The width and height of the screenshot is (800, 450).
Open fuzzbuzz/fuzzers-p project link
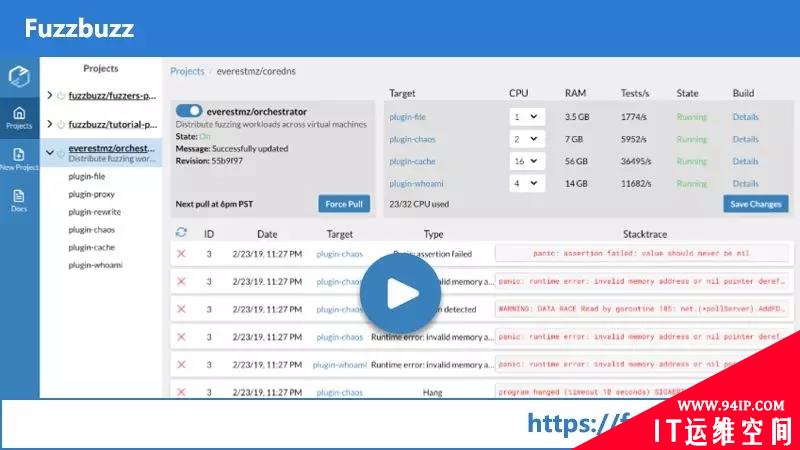(x=112, y=95)
